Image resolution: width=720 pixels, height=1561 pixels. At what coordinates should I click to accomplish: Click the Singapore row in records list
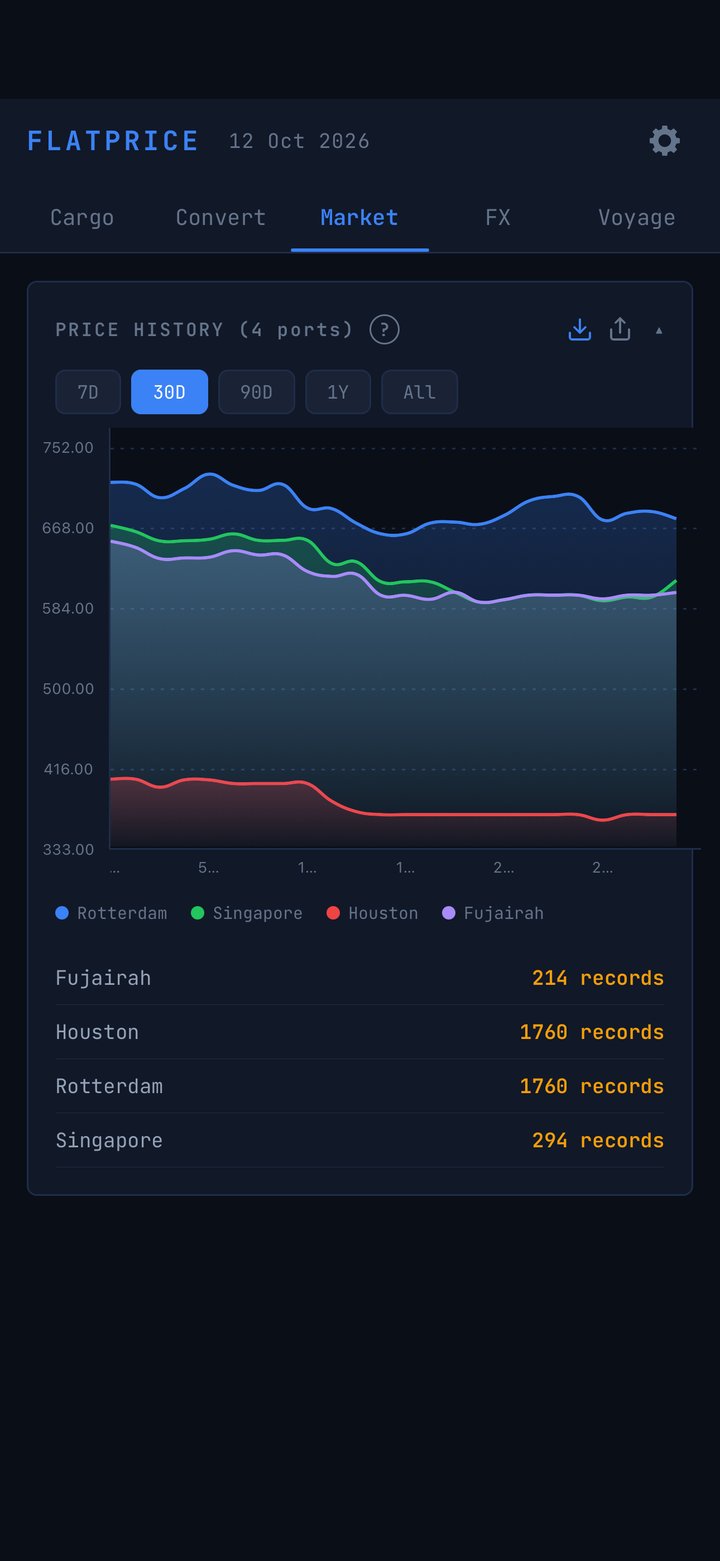click(x=360, y=1140)
